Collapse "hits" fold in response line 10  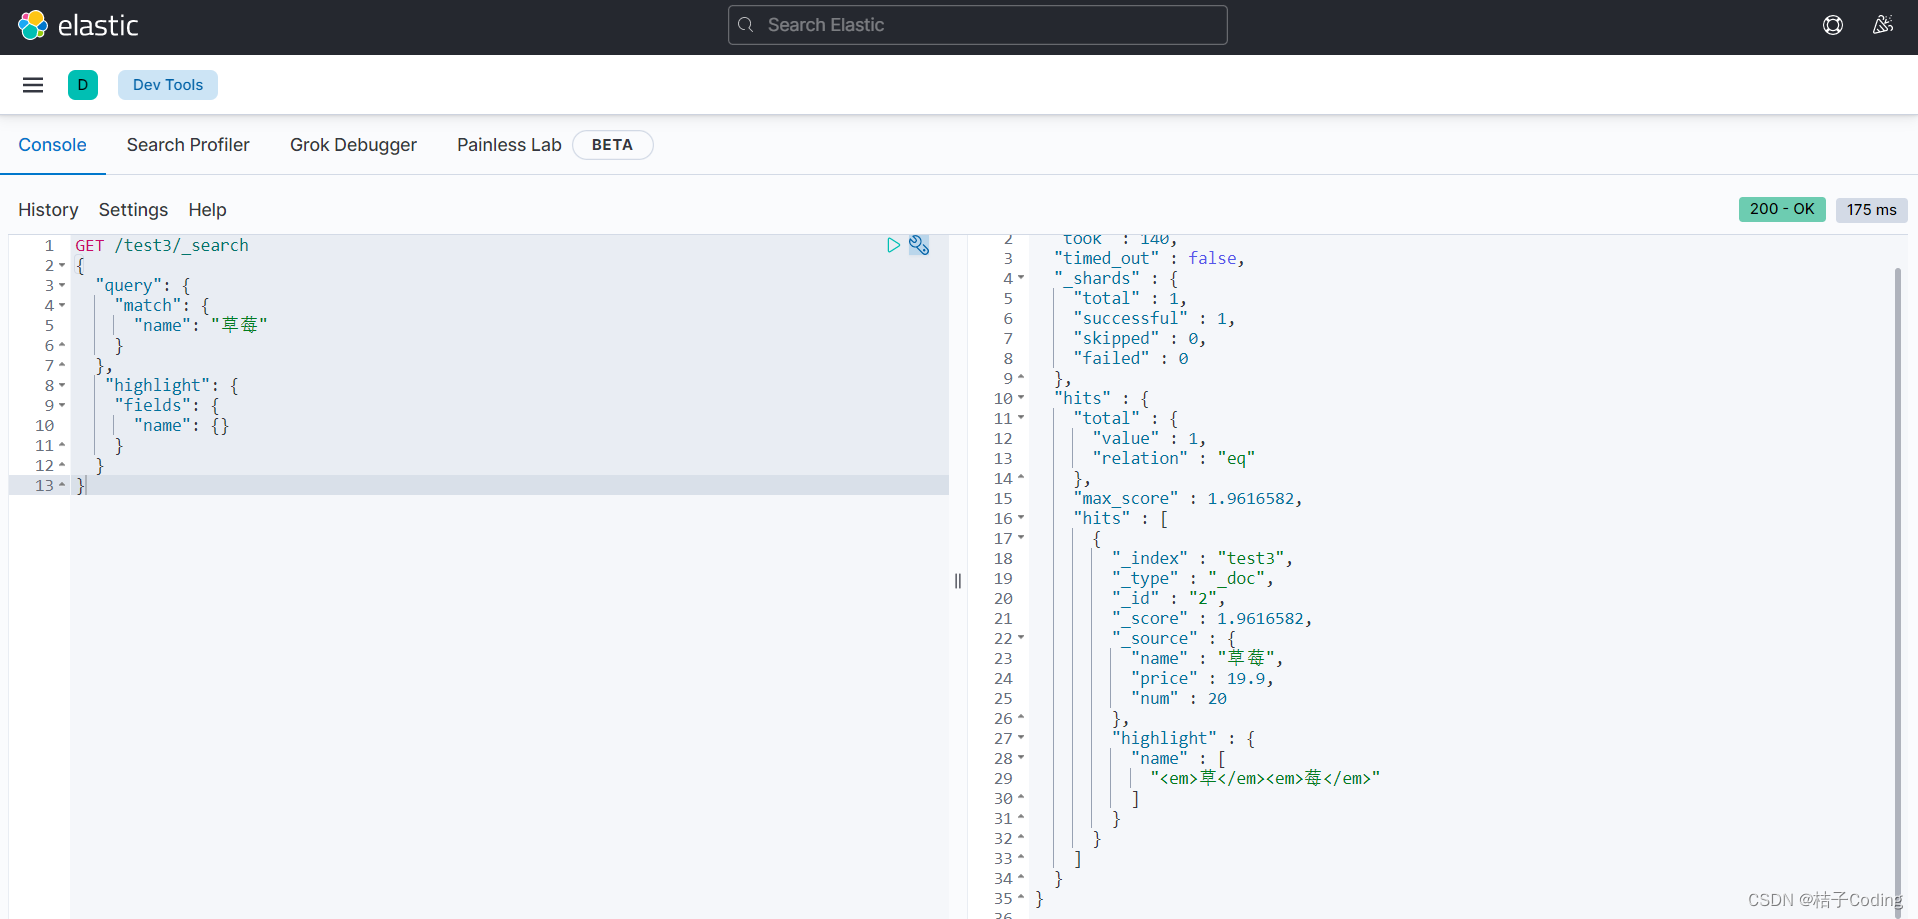[1021, 398]
